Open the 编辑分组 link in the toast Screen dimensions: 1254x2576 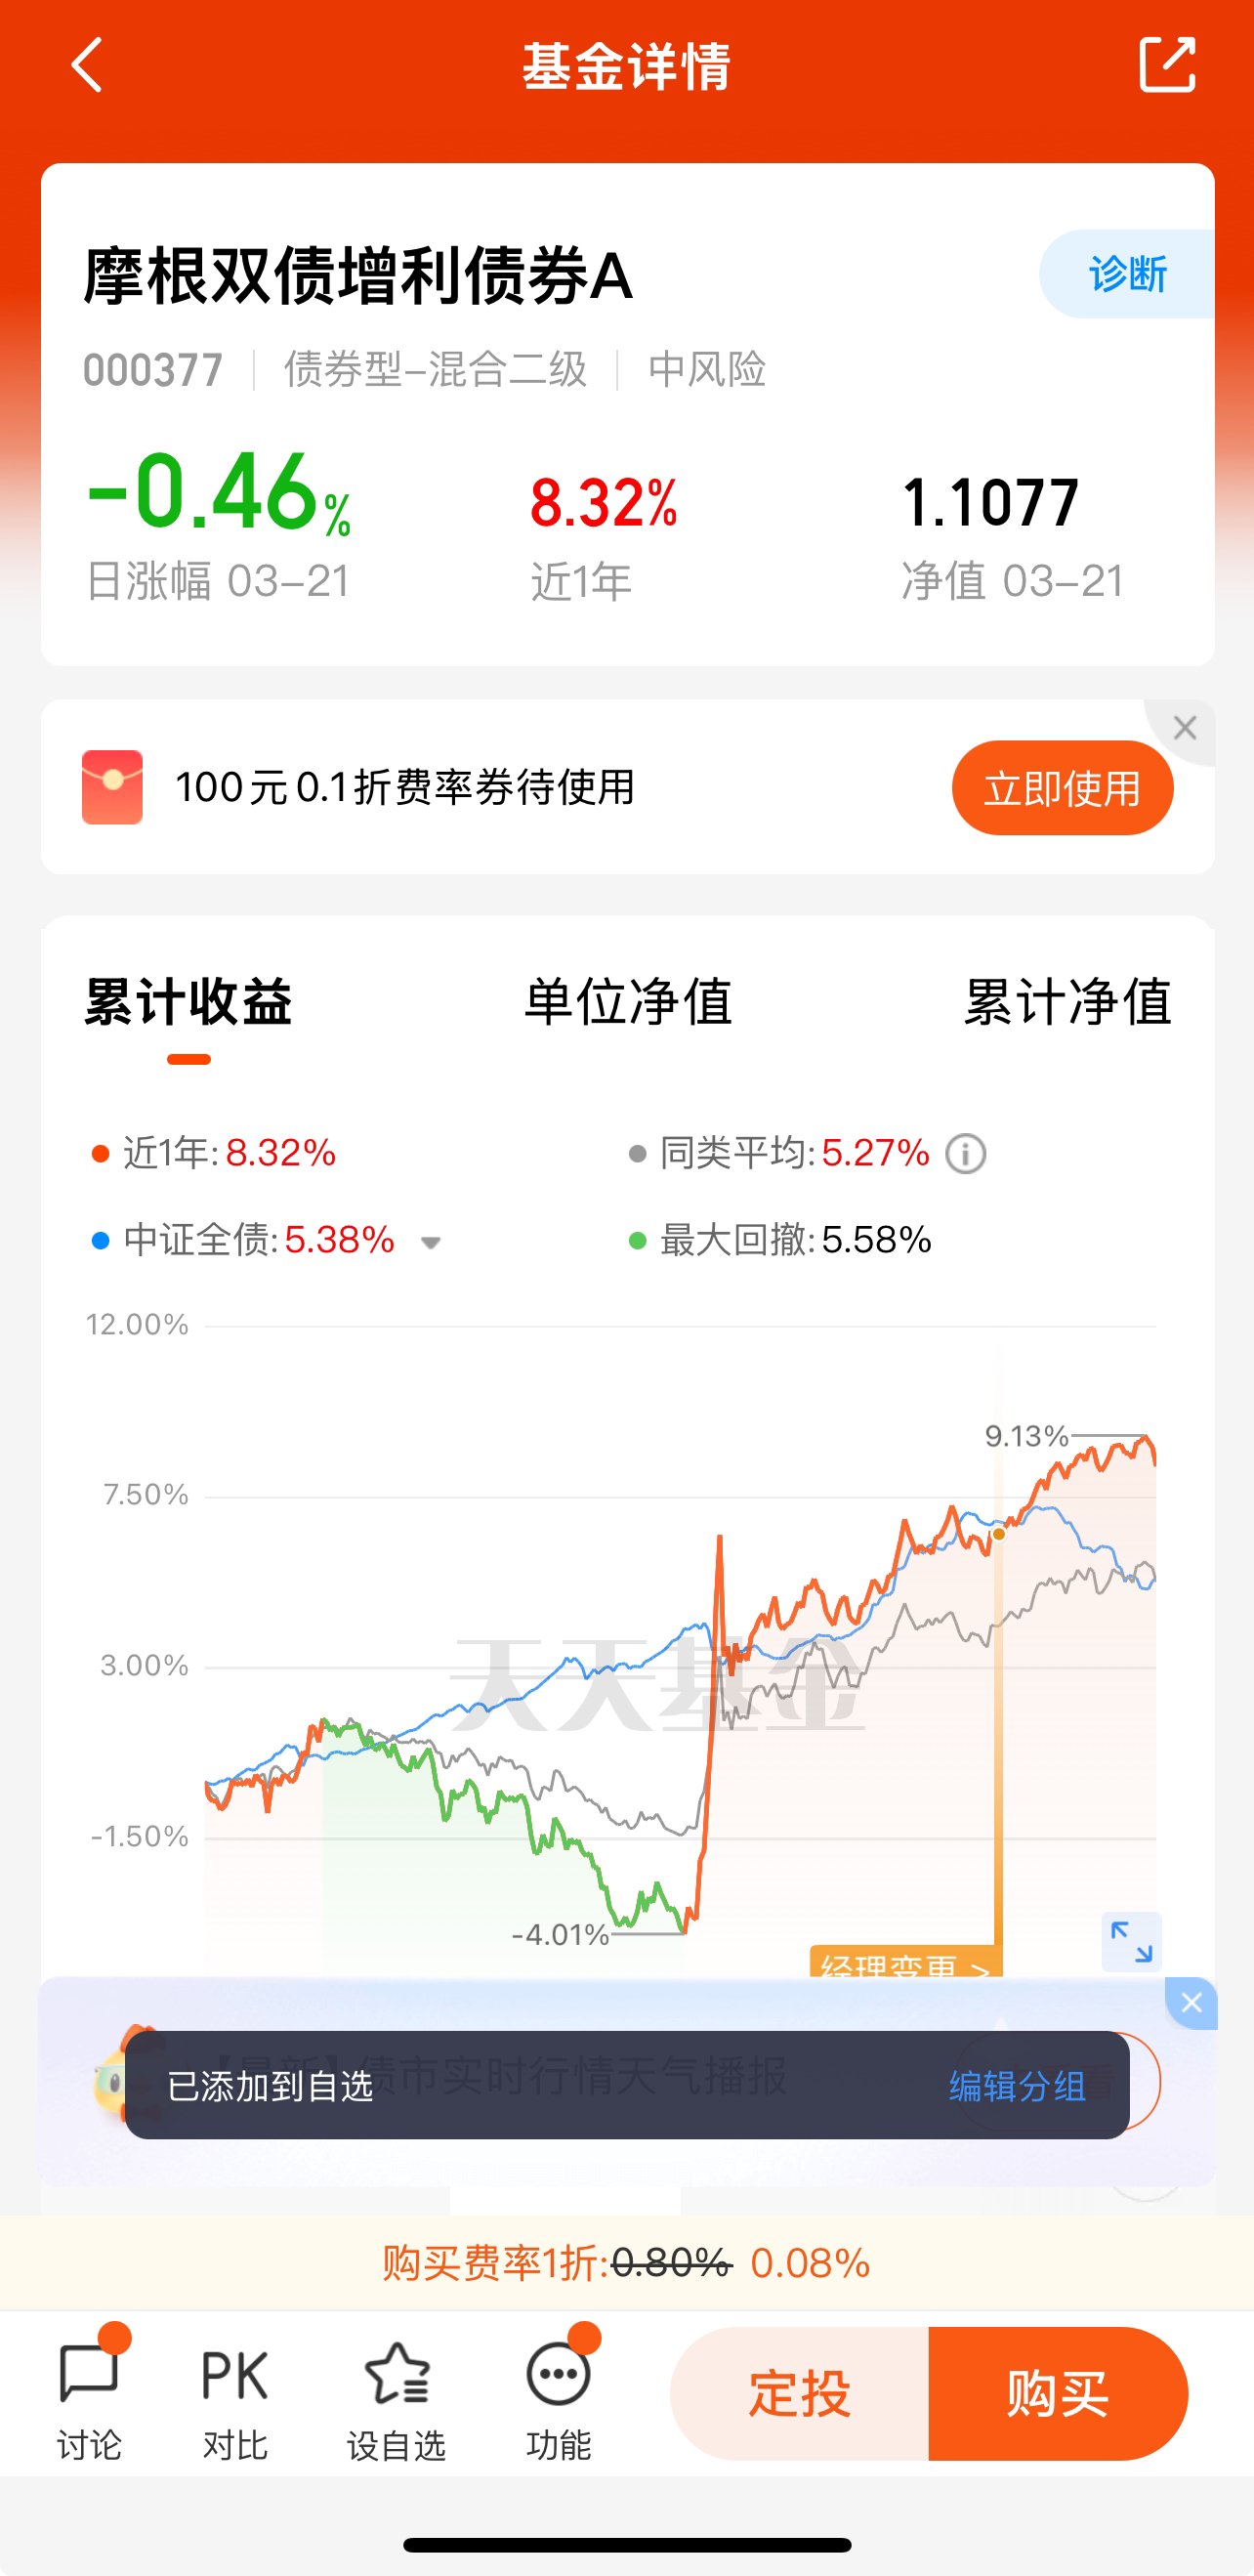1017,2087
